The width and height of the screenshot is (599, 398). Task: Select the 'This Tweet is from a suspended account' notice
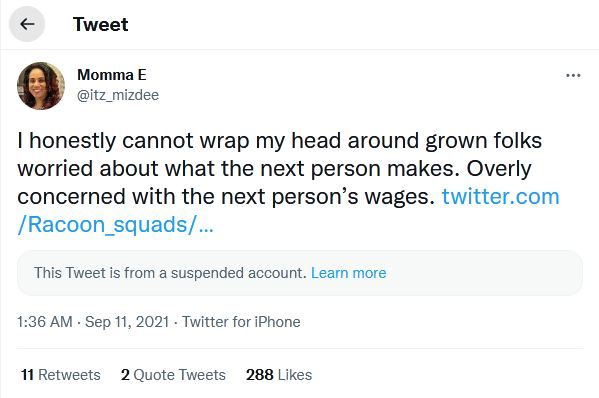tap(170, 273)
